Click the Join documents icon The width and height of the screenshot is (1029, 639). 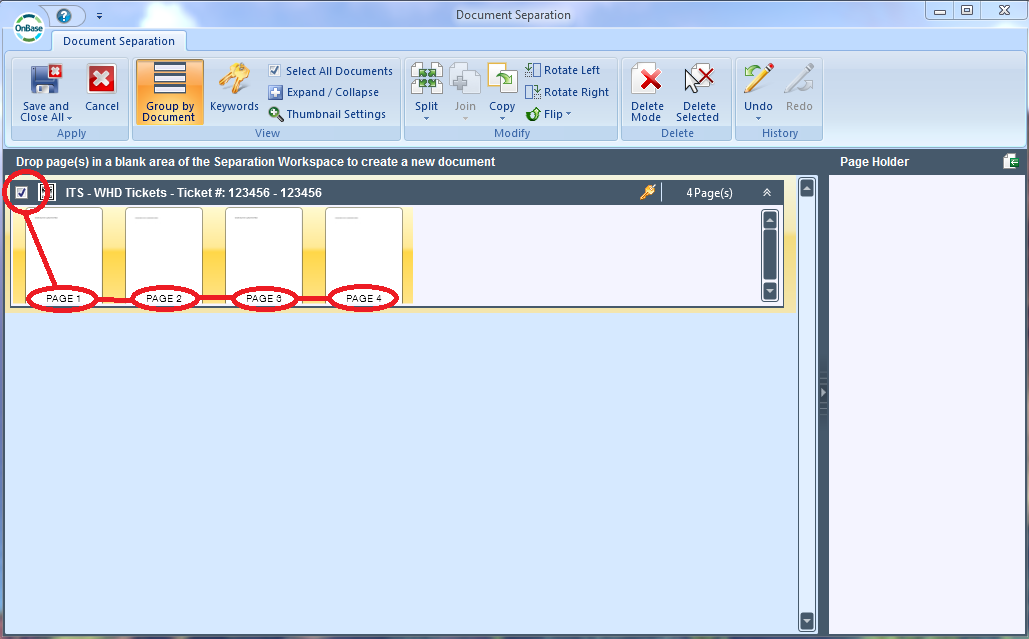pyautogui.click(x=465, y=79)
